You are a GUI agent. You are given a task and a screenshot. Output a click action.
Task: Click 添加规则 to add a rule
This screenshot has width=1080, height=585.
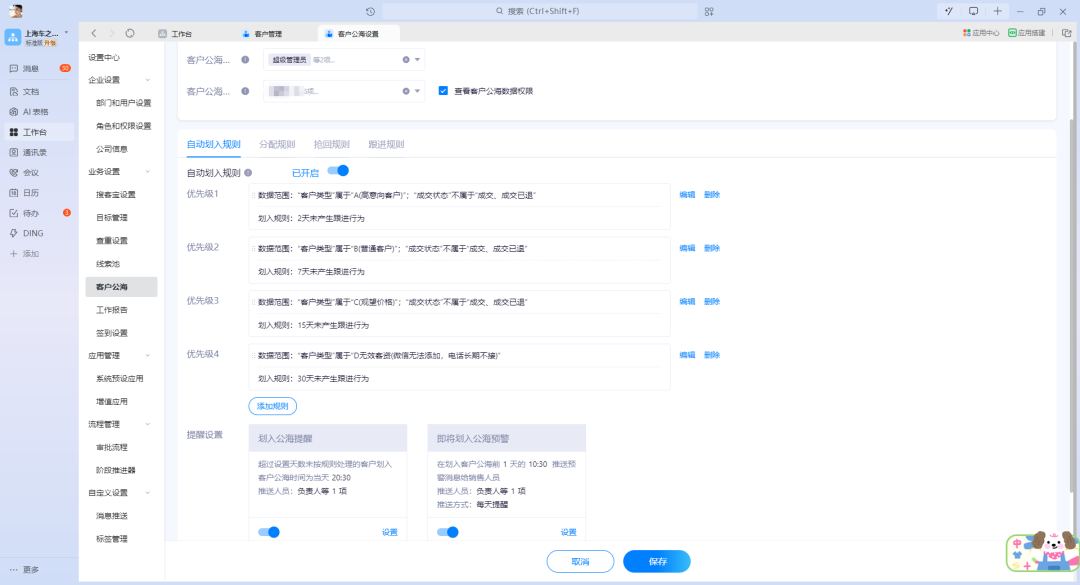tap(273, 405)
